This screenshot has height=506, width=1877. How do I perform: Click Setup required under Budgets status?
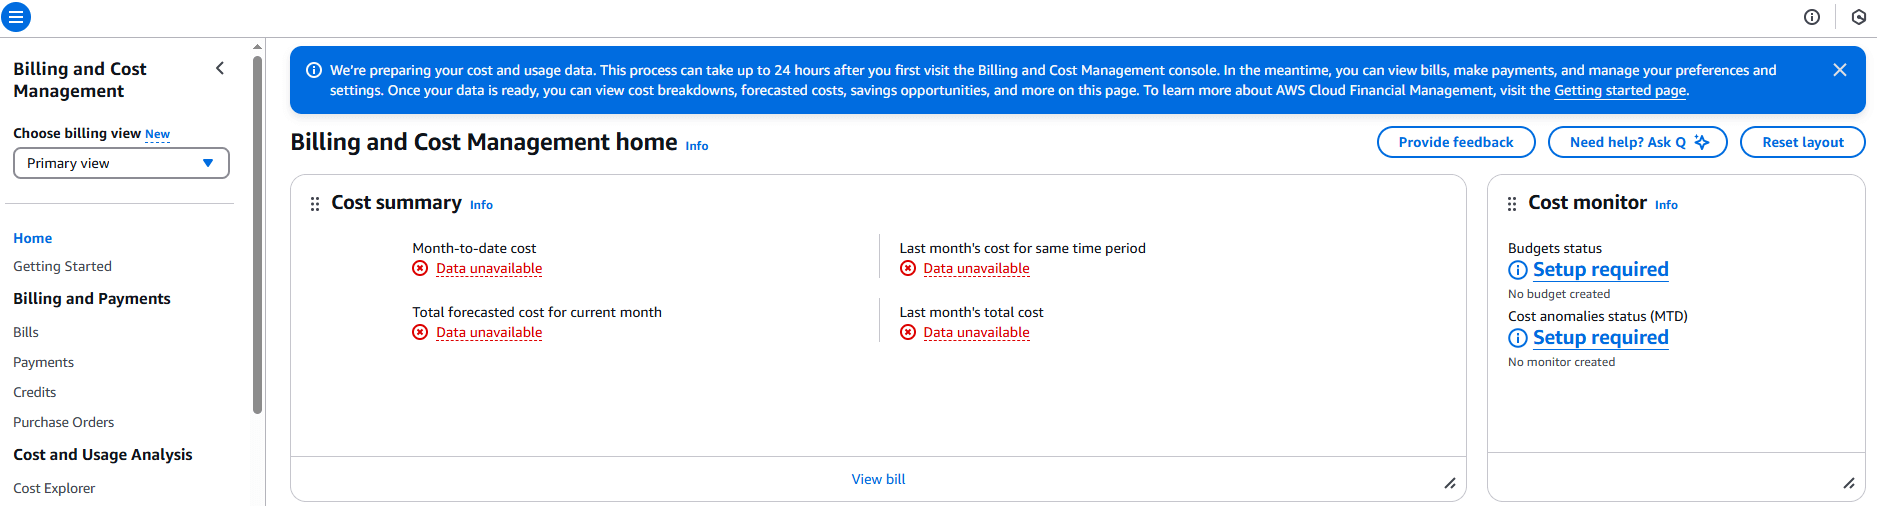tap(1600, 270)
